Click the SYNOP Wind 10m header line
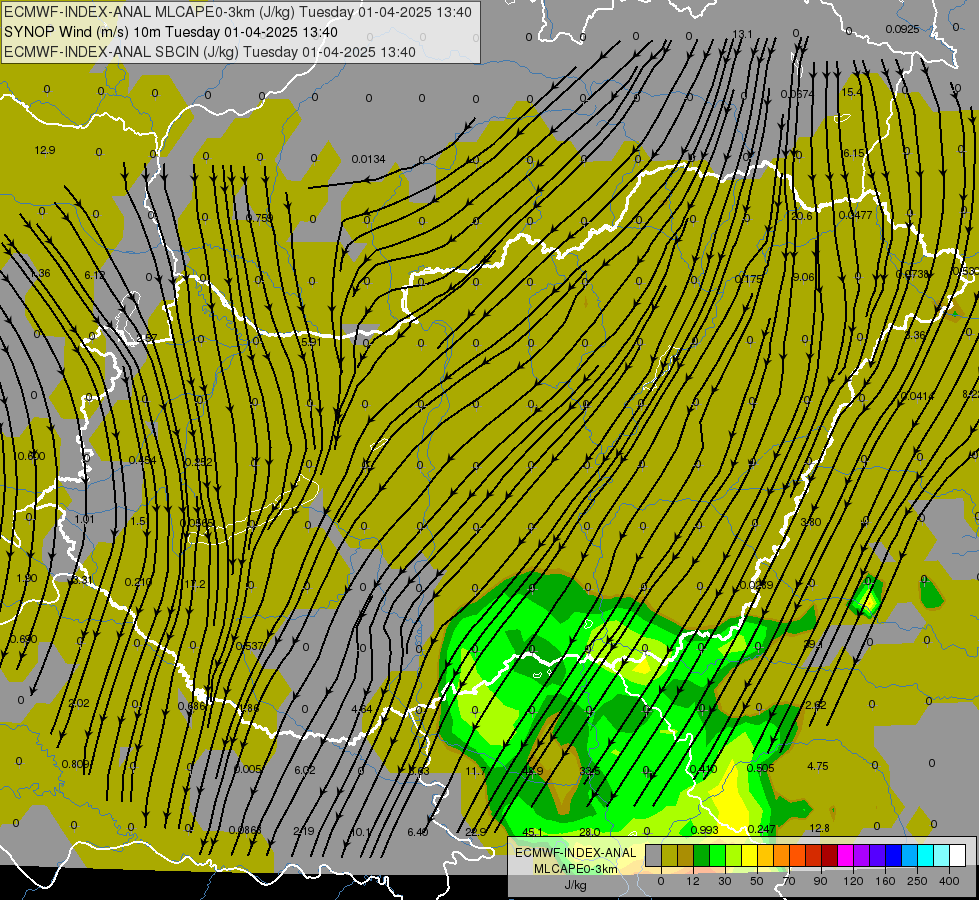The height and width of the screenshot is (900, 979). coord(170,32)
